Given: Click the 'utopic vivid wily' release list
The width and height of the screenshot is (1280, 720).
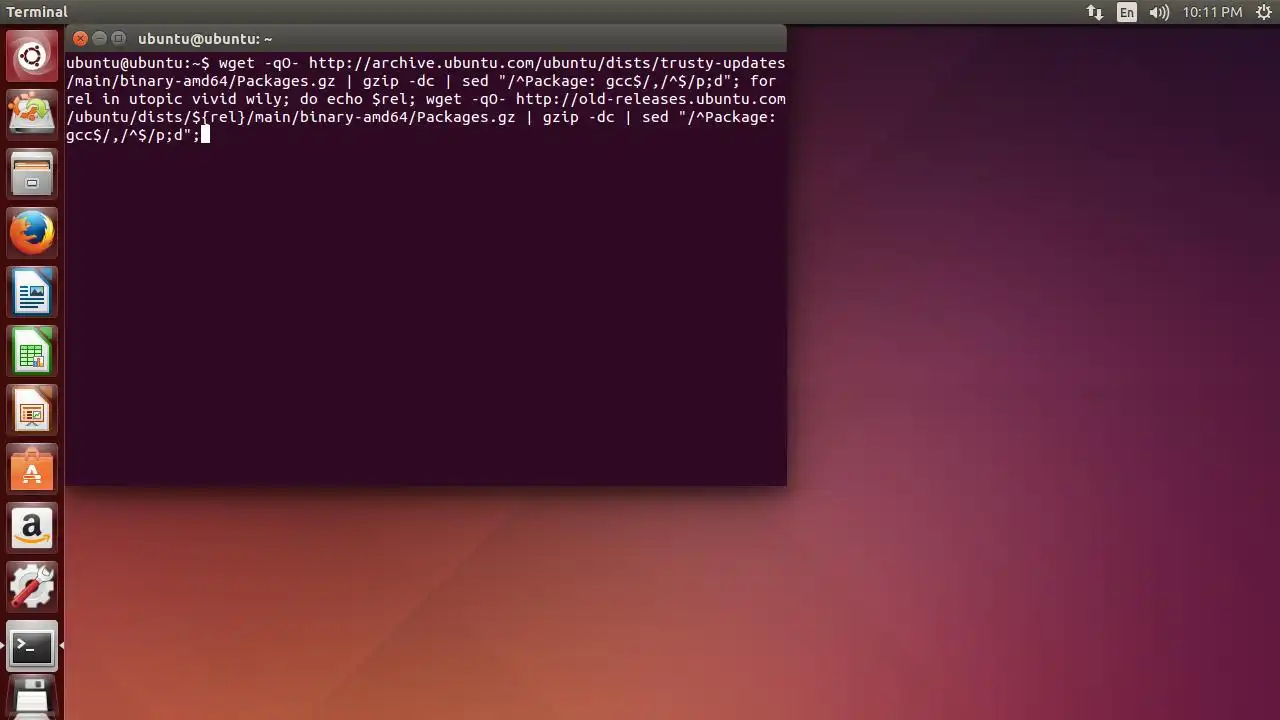Looking at the screenshot, I should click(205, 99).
